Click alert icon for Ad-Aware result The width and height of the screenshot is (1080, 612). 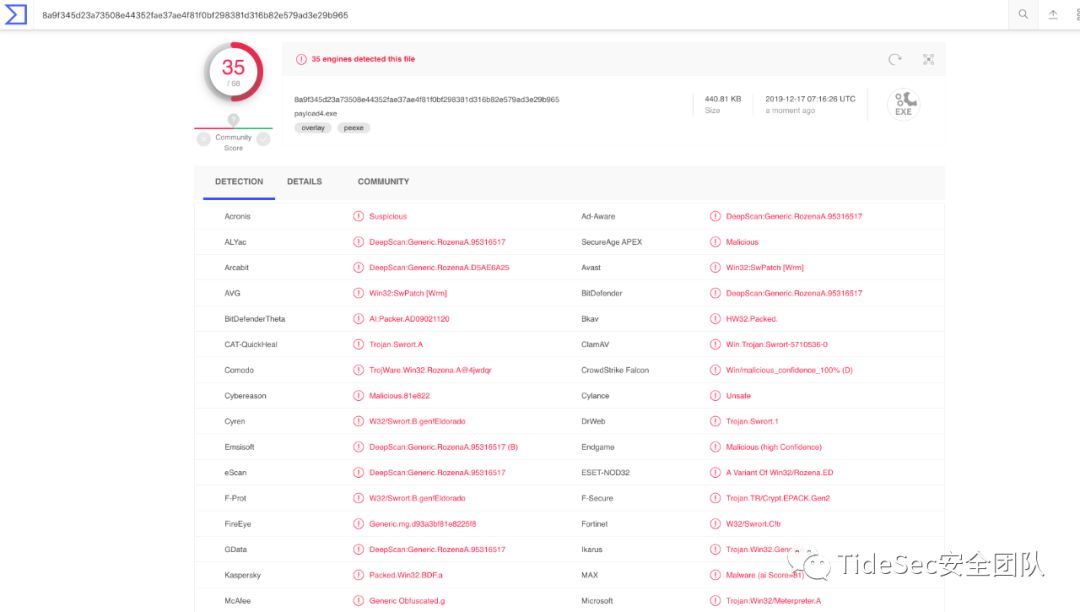pyautogui.click(x=715, y=216)
